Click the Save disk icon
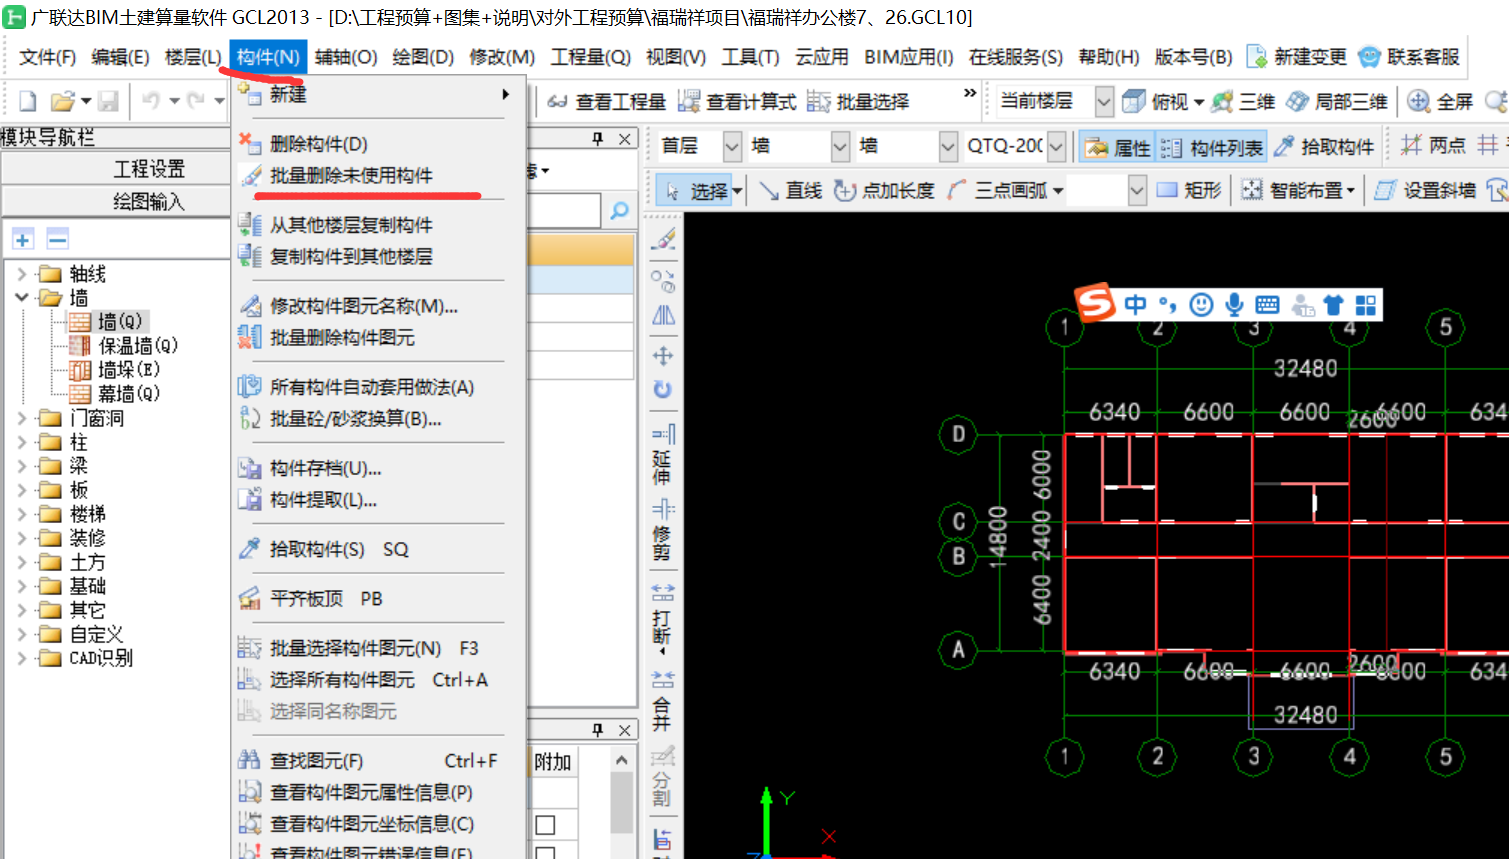The width and height of the screenshot is (1509, 859). pyautogui.click(x=108, y=101)
